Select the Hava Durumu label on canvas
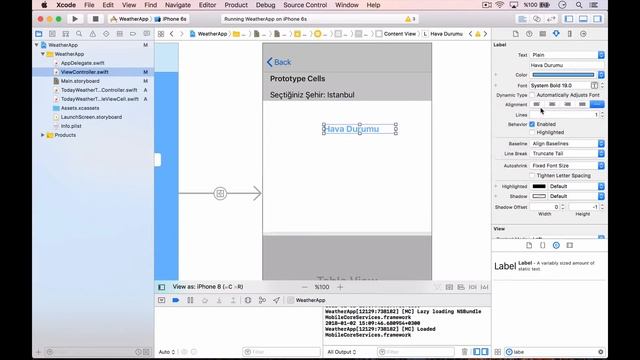Image resolution: width=640 pixels, height=360 pixels. (x=360, y=129)
